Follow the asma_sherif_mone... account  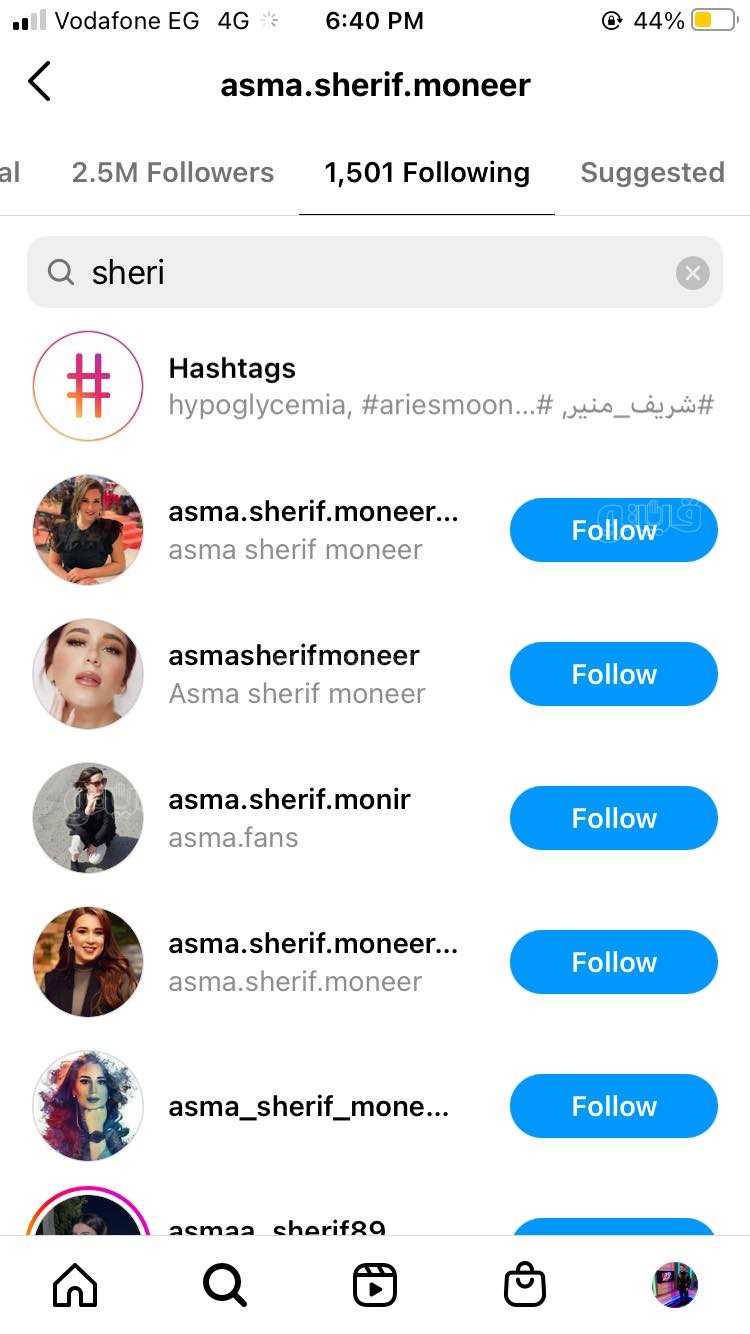coord(613,1106)
